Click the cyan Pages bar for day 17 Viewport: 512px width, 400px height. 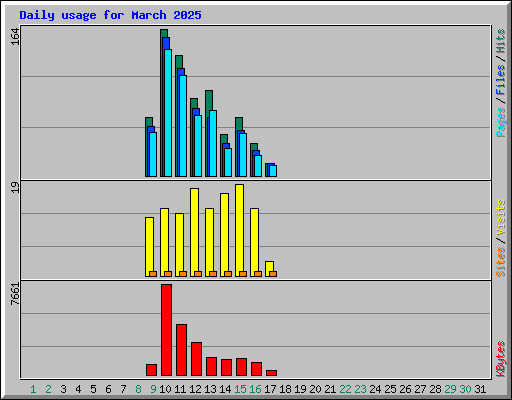(x=273, y=171)
